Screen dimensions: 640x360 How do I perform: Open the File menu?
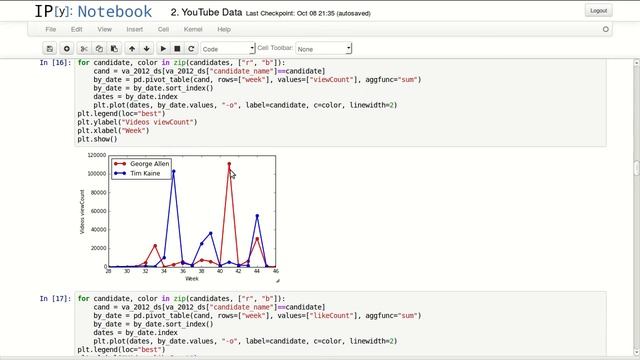(51, 29)
